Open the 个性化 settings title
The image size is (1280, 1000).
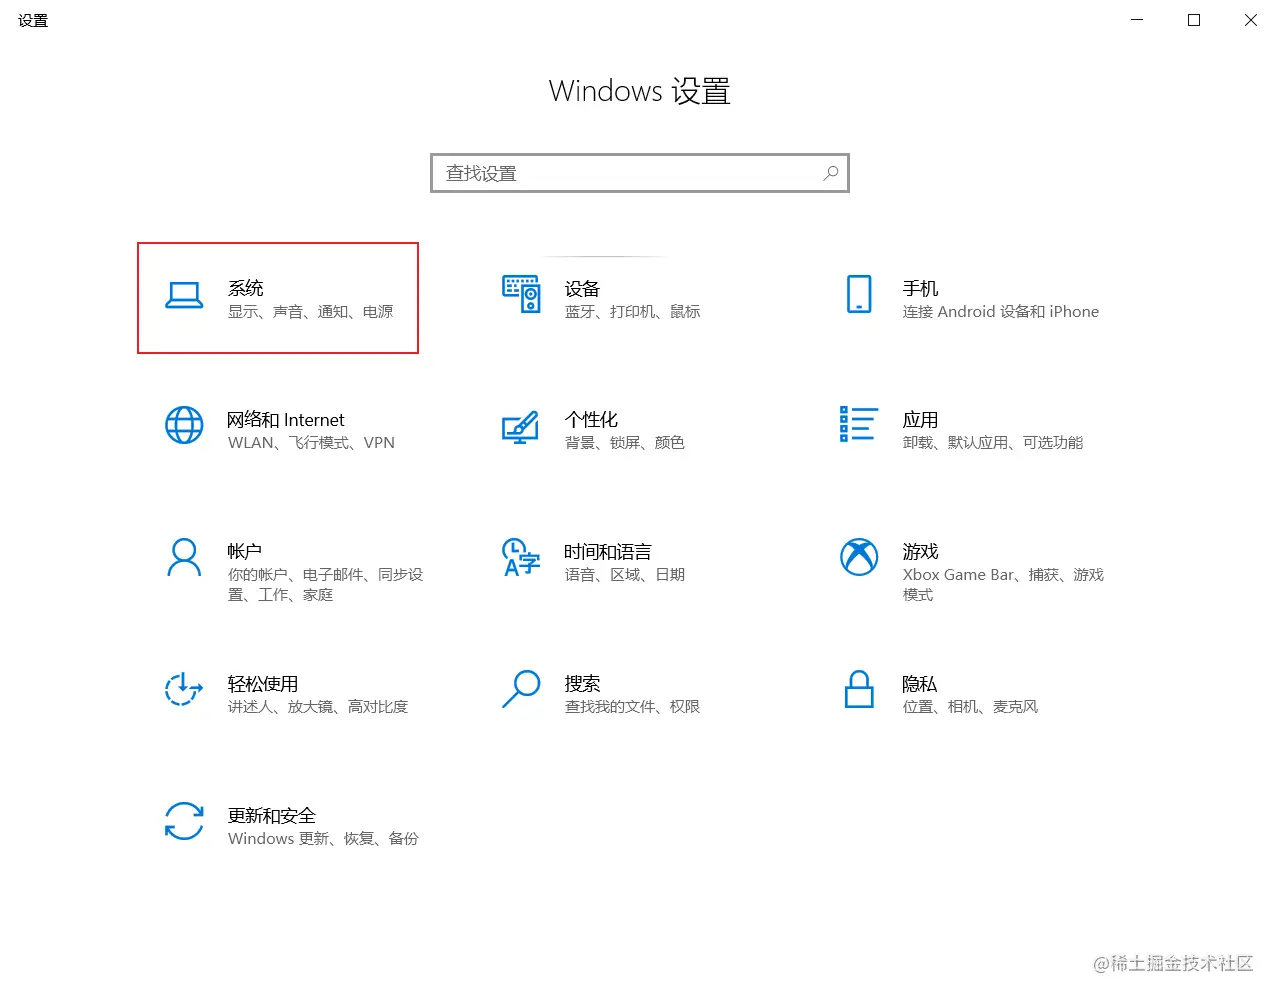coord(591,420)
